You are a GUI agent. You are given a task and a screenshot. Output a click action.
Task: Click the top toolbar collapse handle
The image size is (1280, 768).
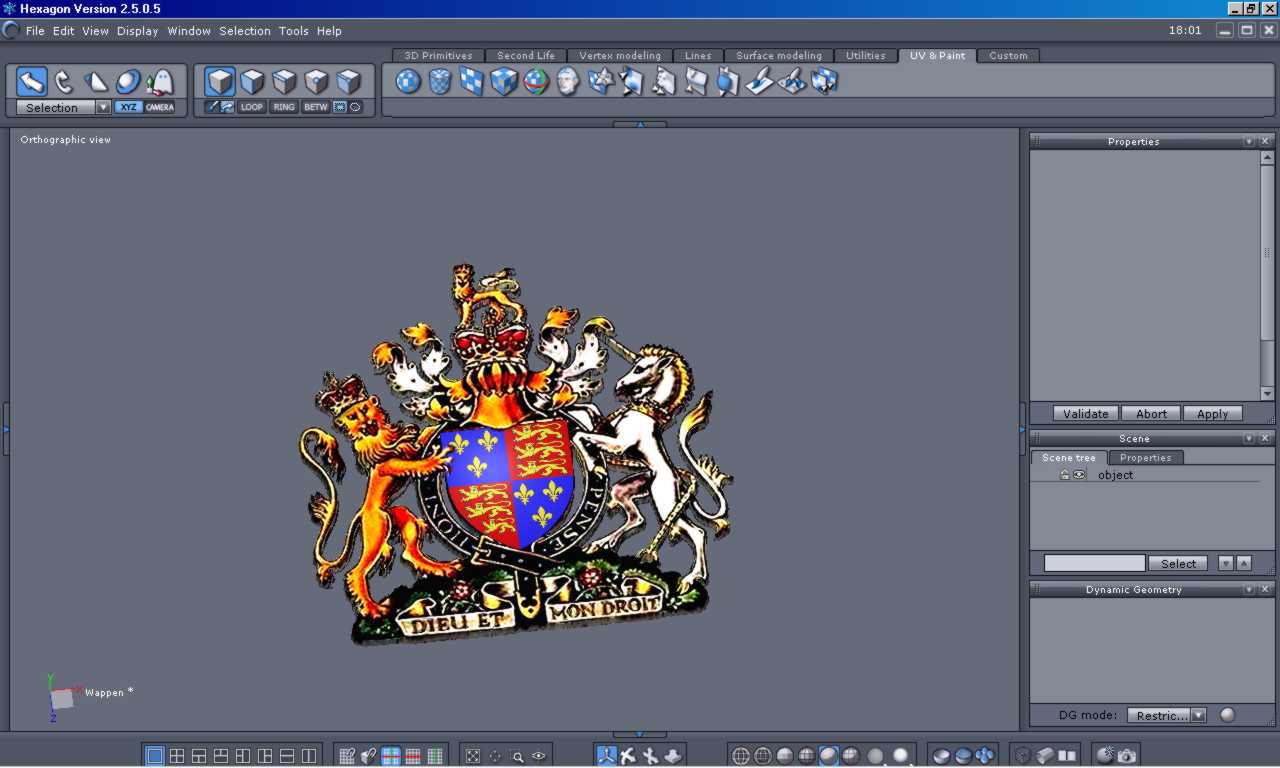pos(639,124)
